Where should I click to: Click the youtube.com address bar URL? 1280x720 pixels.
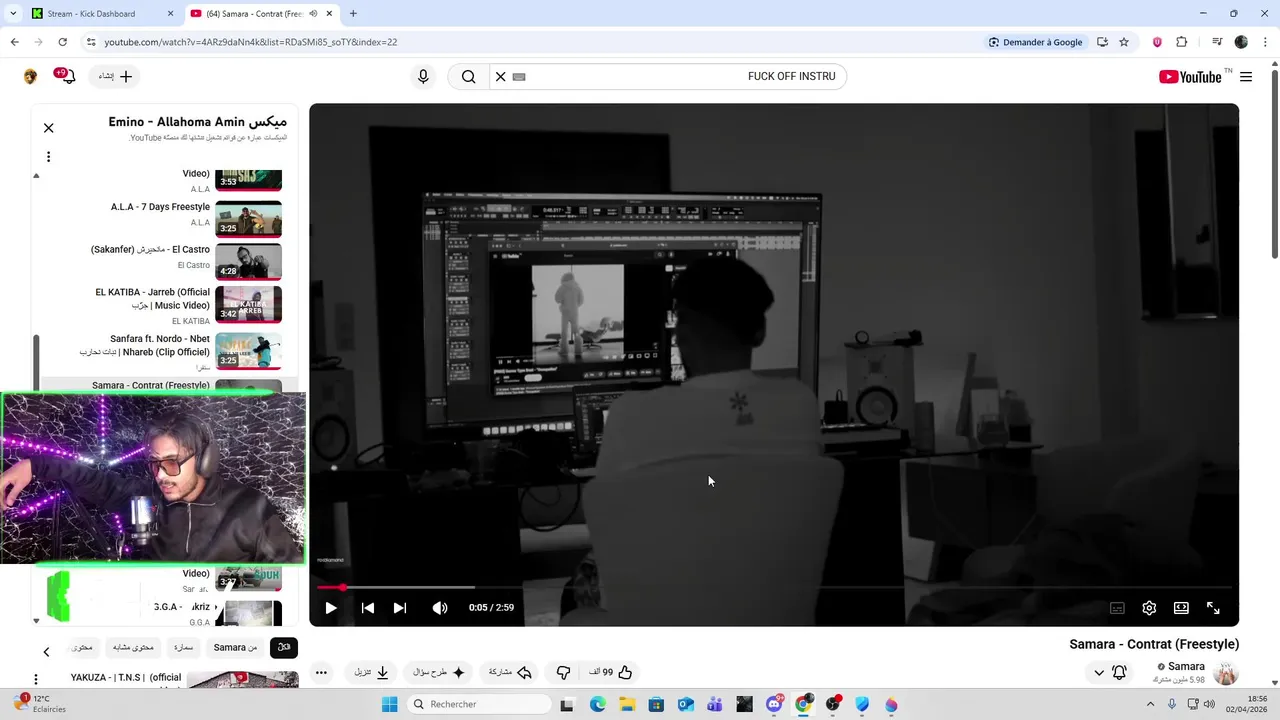(250, 42)
